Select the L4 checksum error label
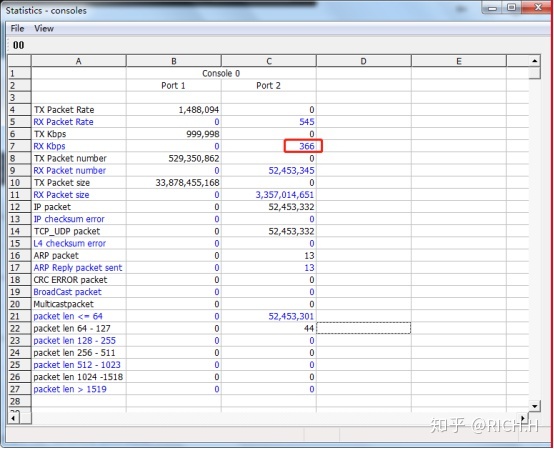Image resolution: width=554 pixels, height=449 pixels. (70, 243)
